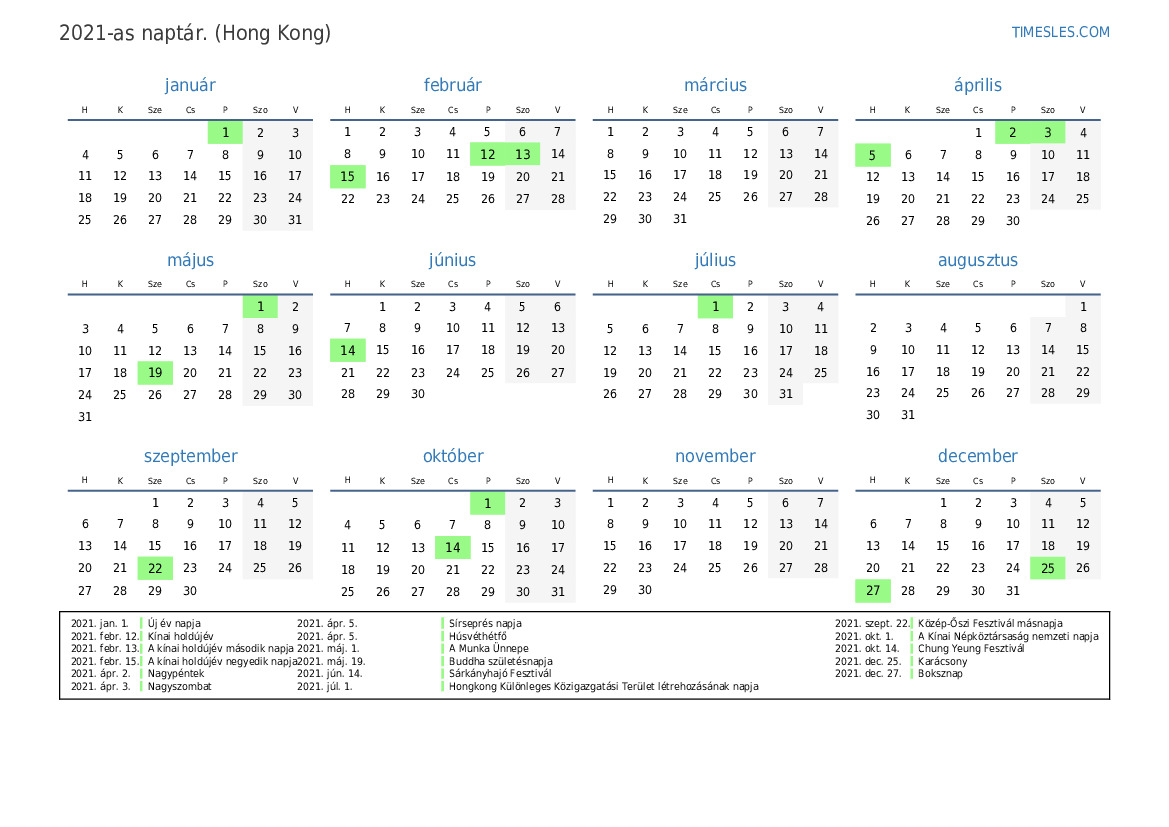The width and height of the screenshot is (1169, 827).
Task: Click highlighted holiday 1 in május
Action: pyautogui.click(x=260, y=306)
